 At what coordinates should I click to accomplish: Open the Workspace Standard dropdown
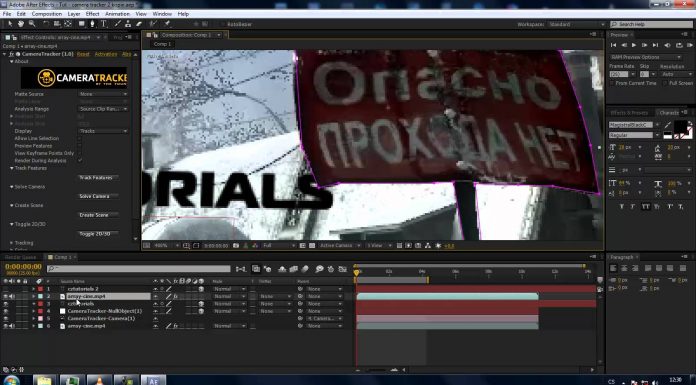577,24
